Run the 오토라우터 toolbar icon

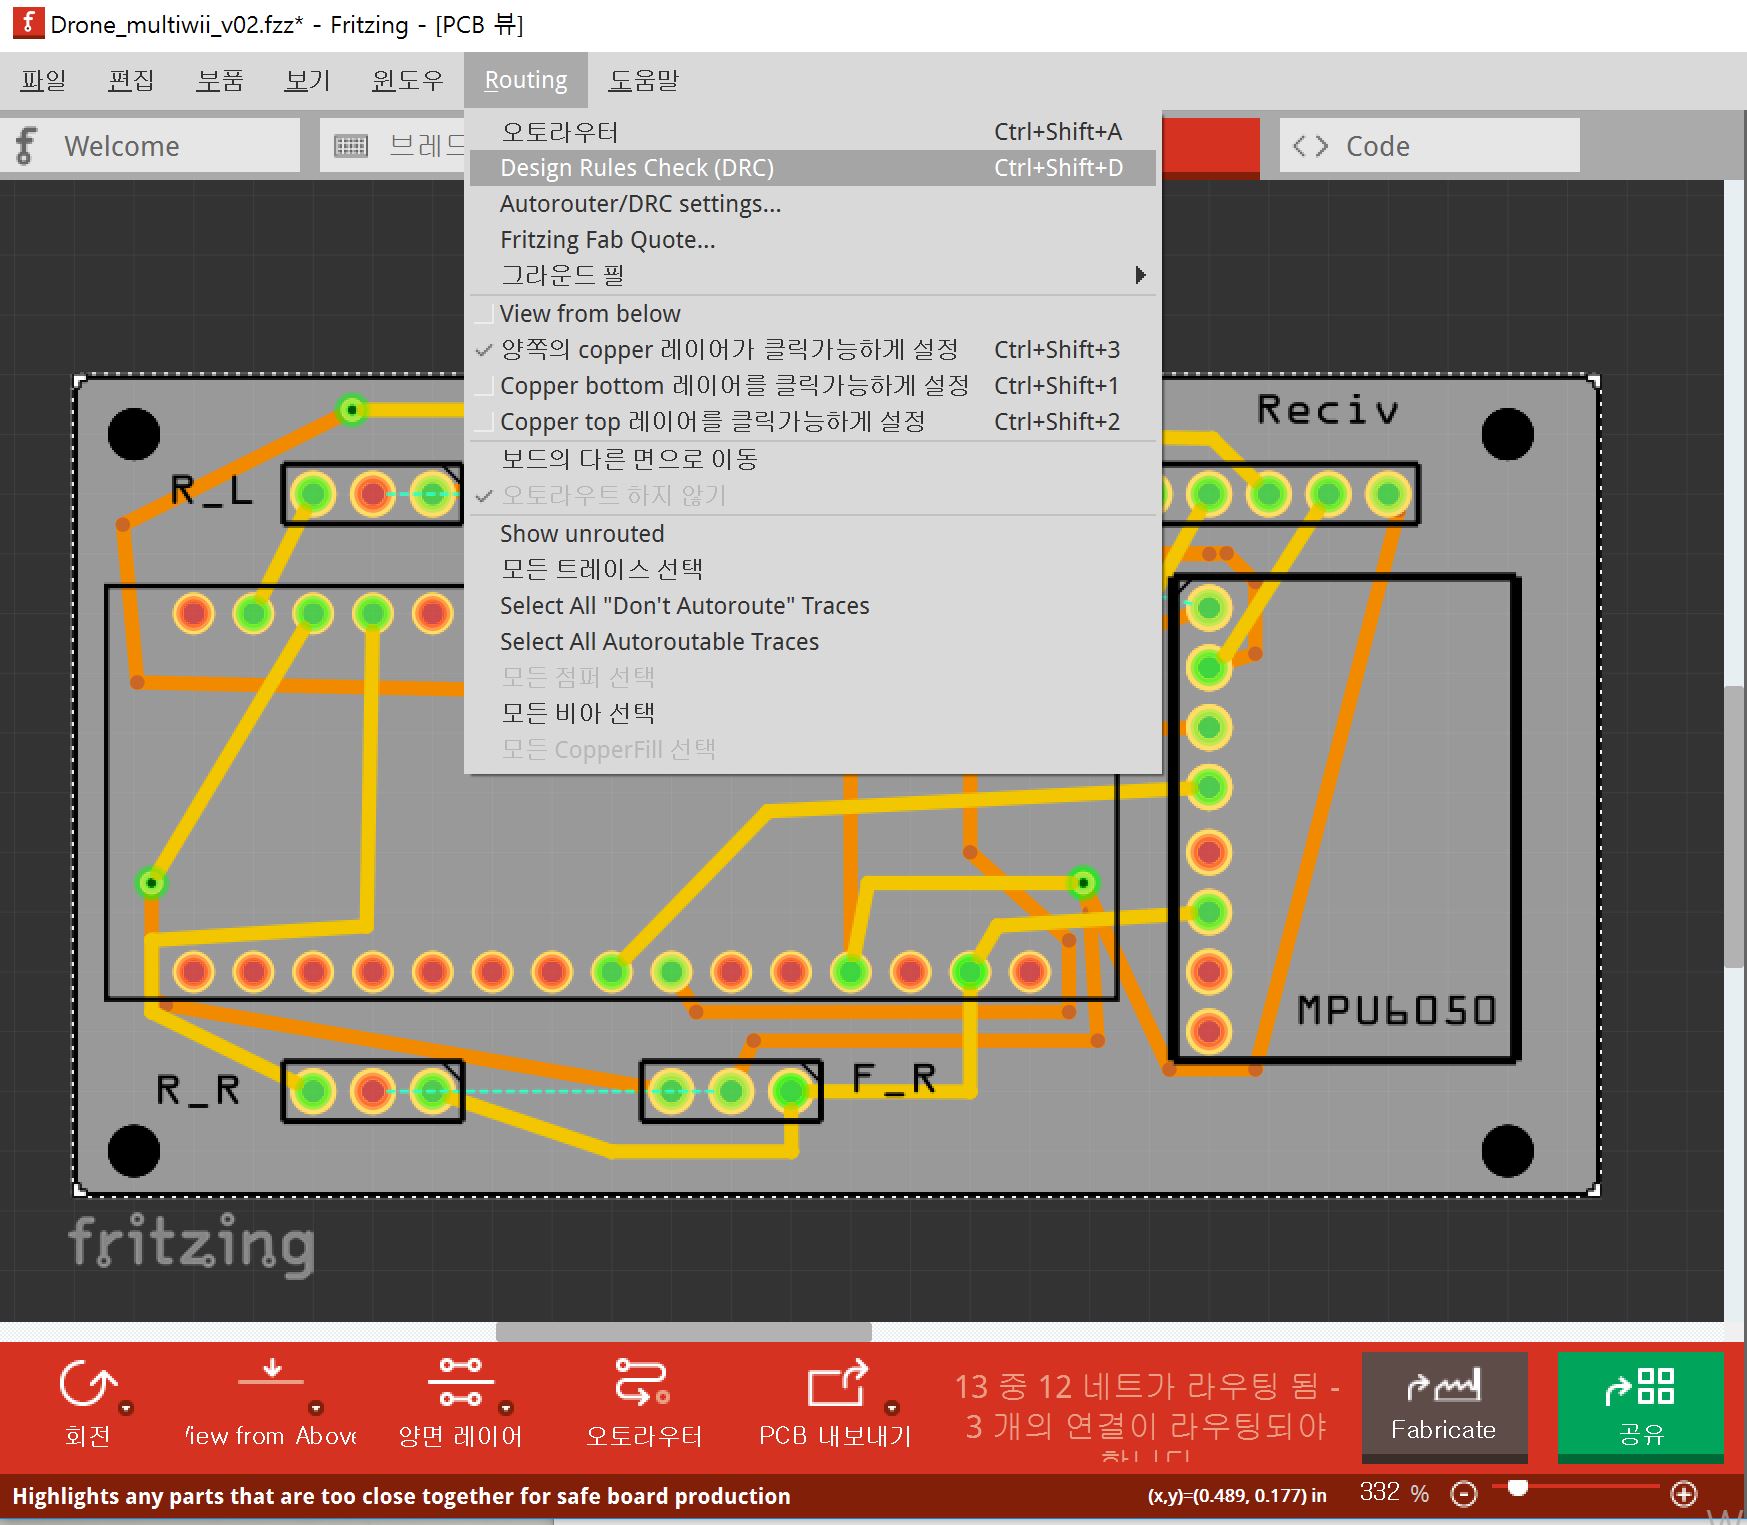[643, 1383]
